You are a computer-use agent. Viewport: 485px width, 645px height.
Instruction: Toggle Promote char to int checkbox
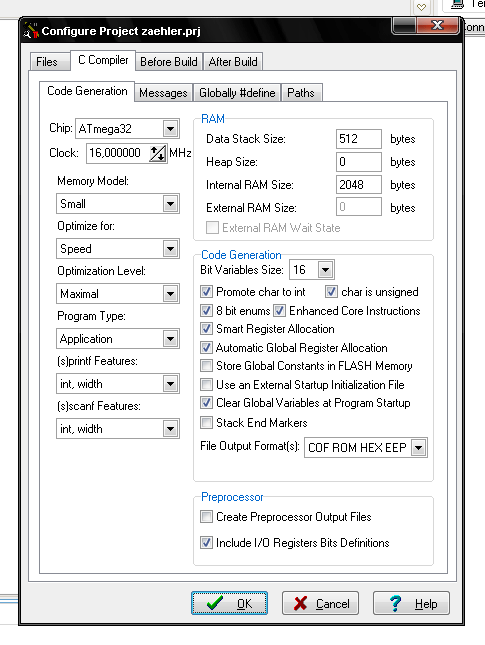pos(206,292)
